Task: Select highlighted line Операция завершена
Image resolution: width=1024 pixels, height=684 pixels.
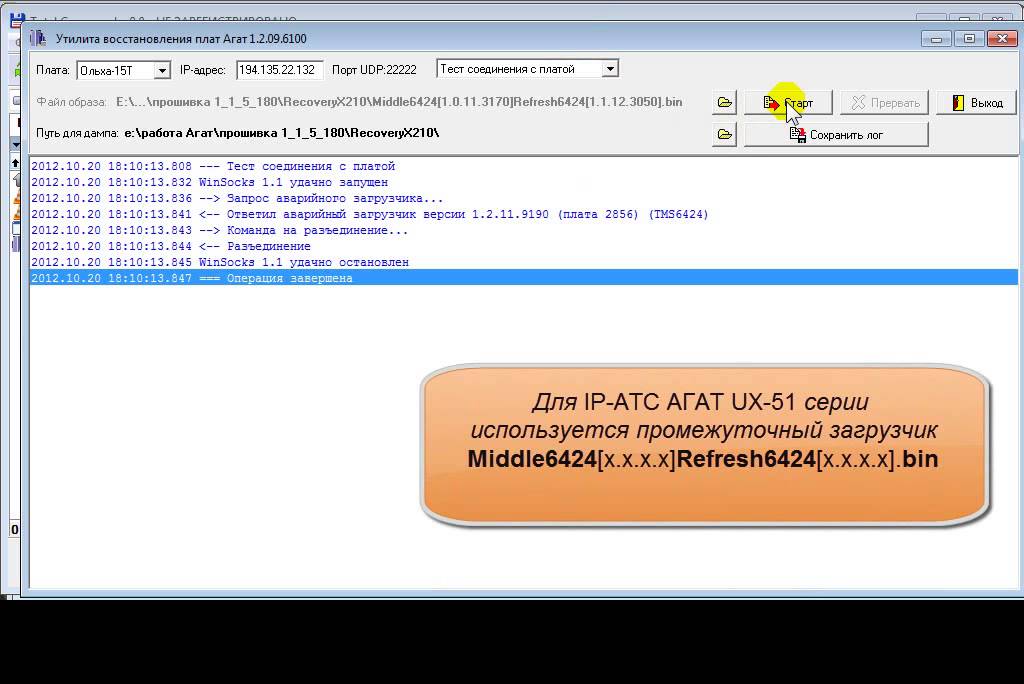Action: 524,278
